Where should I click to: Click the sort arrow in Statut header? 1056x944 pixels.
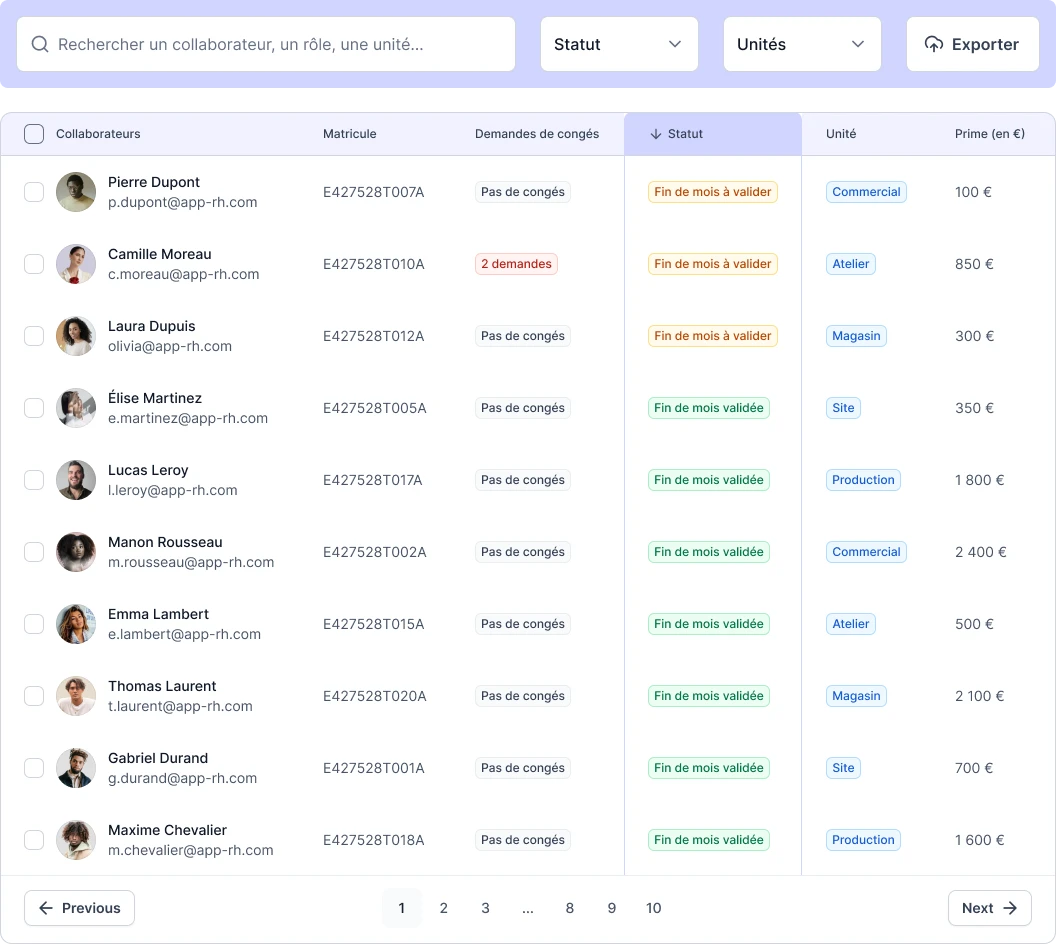(x=656, y=134)
